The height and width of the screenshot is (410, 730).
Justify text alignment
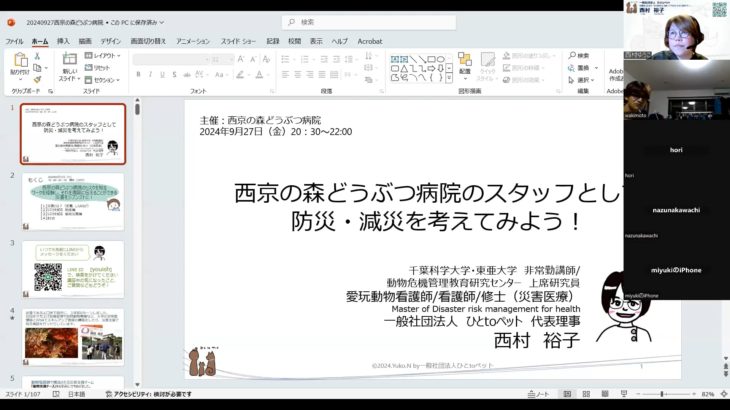pyautogui.click(x=322, y=74)
